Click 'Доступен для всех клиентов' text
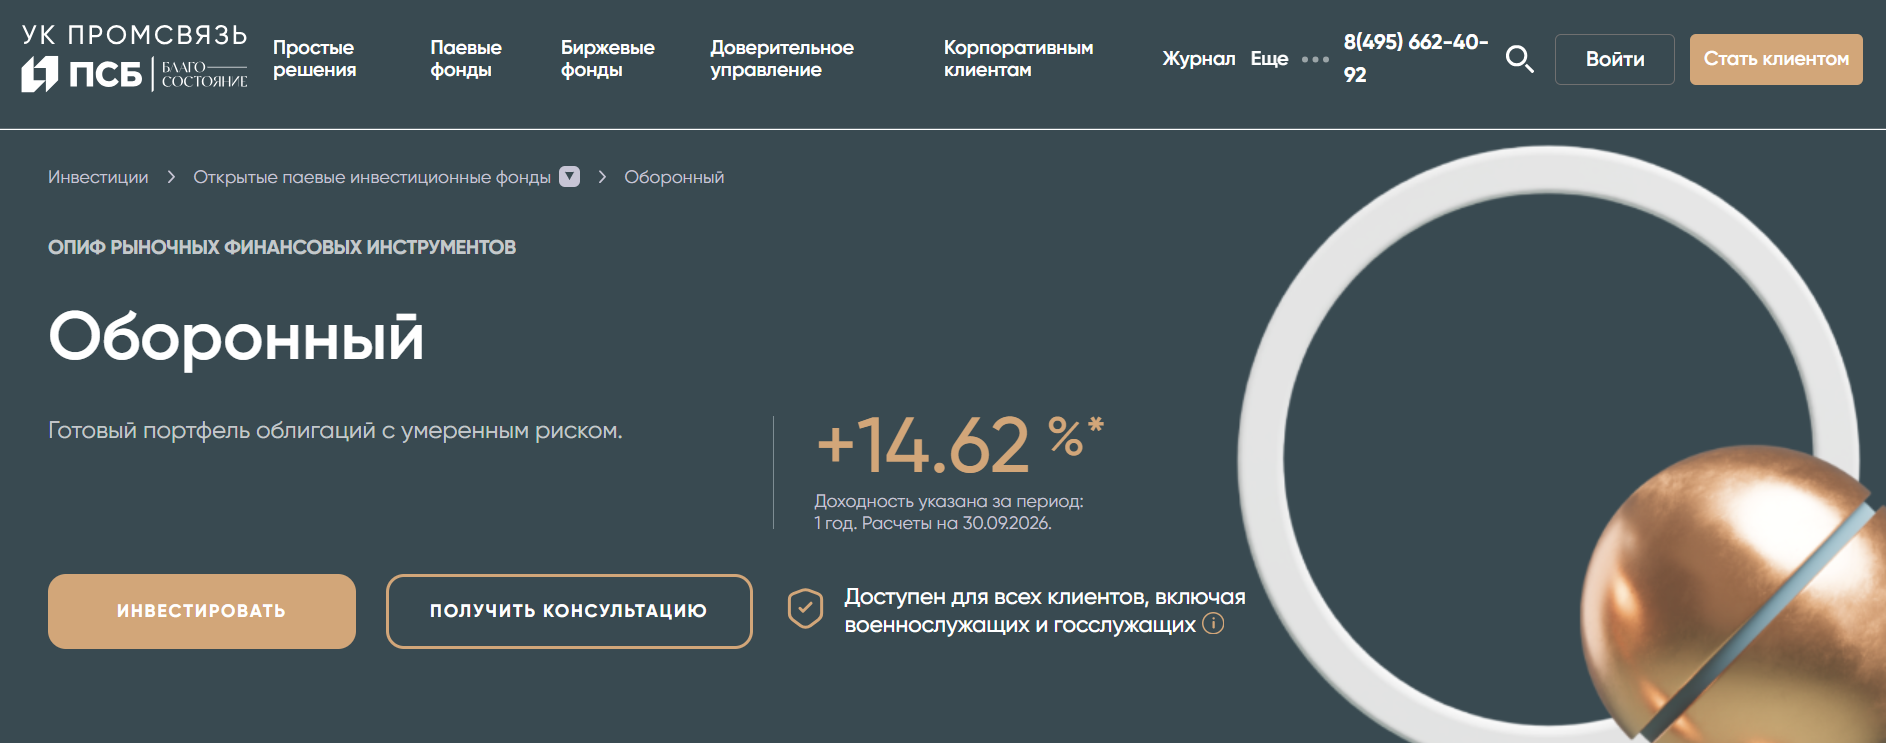This screenshot has width=1886, height=743. coord(1045,611)
